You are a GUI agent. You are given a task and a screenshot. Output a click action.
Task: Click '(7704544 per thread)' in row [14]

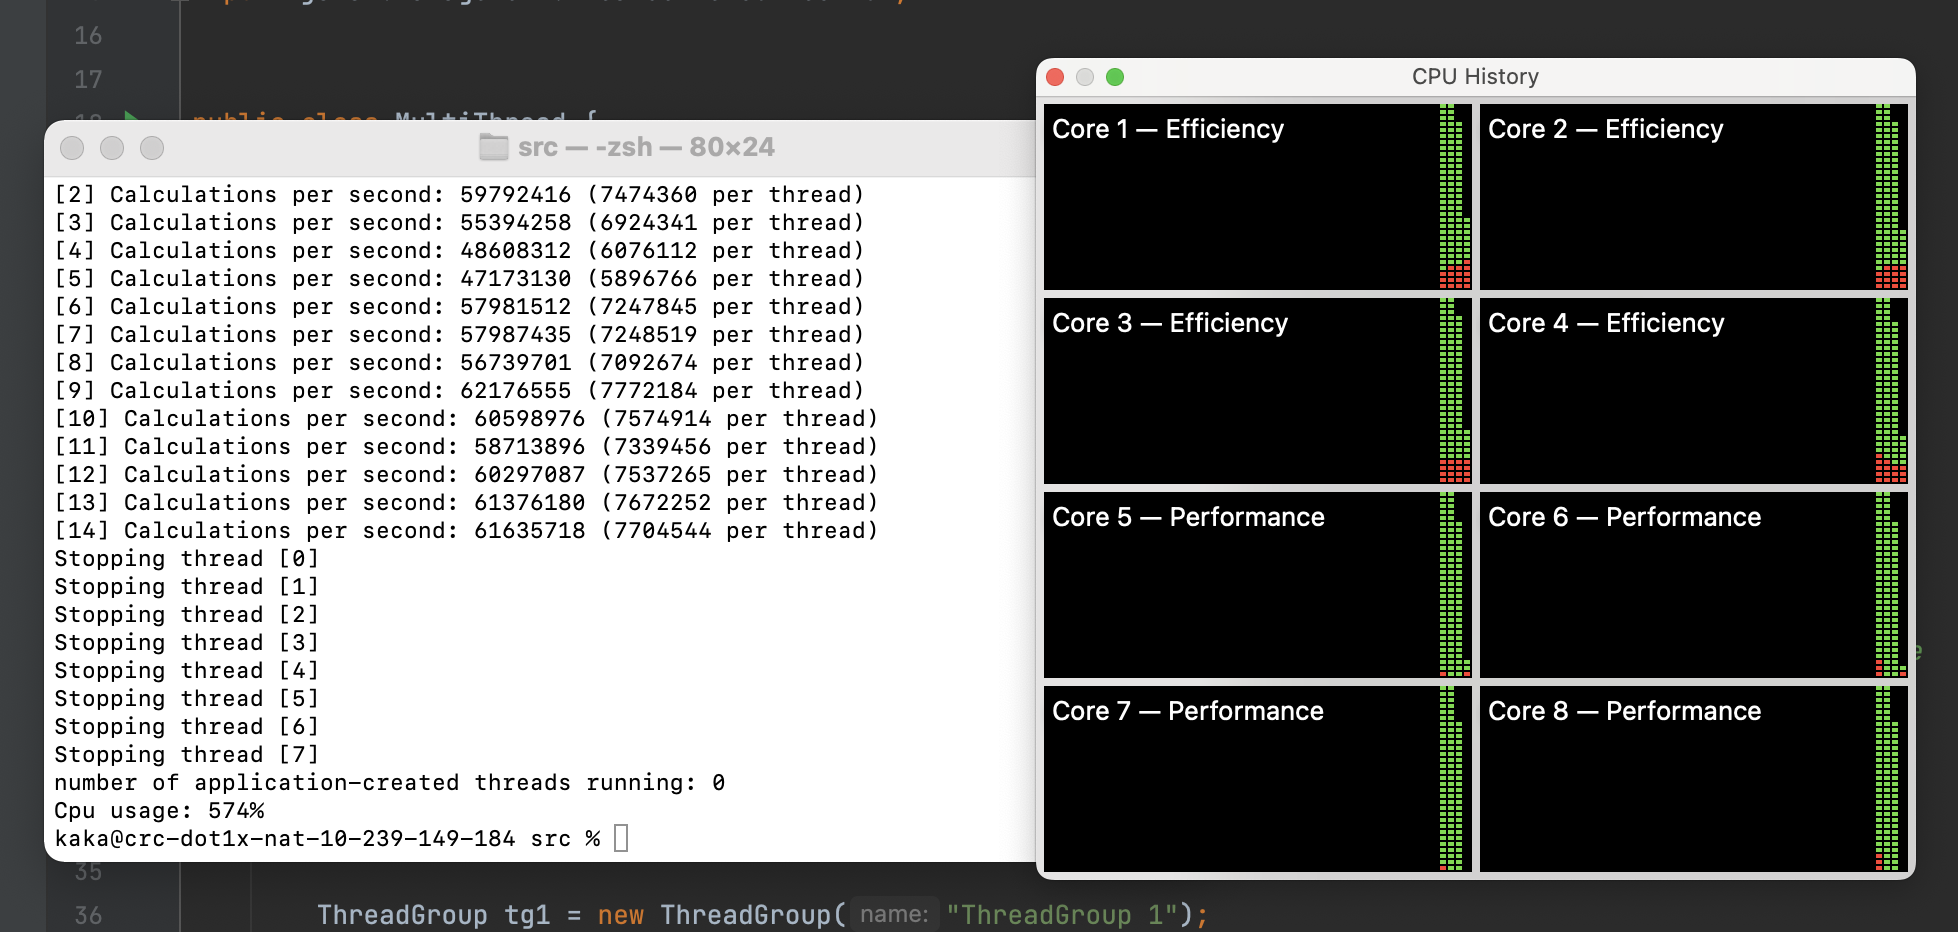pyautogui.click(x=740, y=531)
